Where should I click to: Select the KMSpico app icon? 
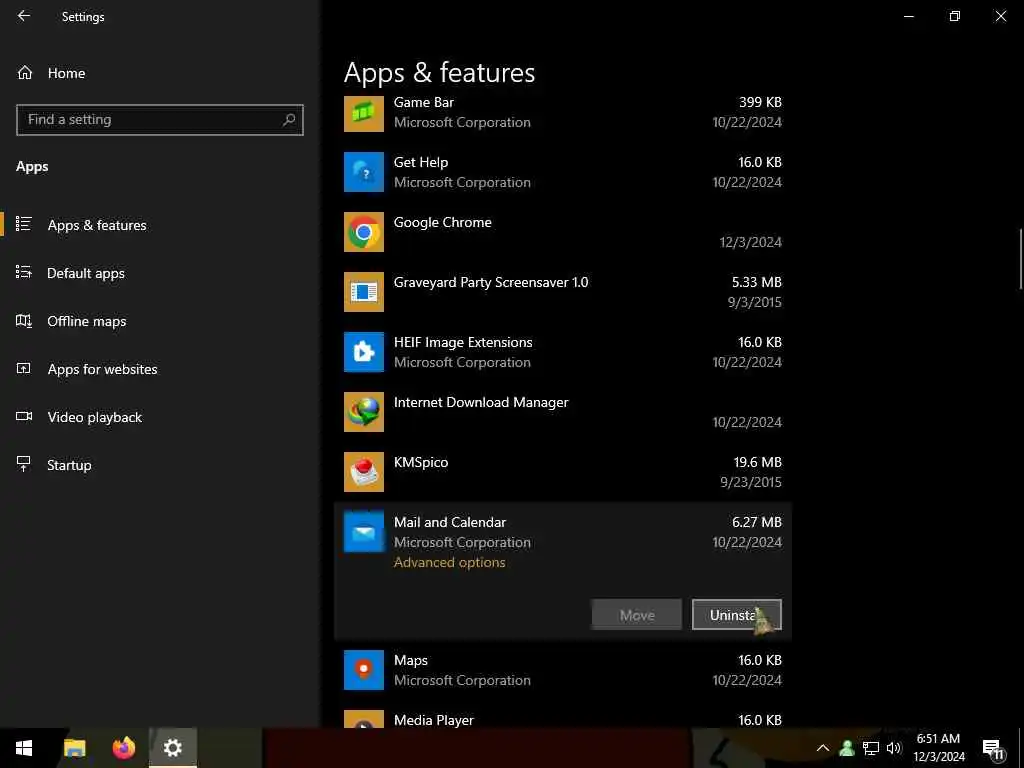tap(364, 472)
